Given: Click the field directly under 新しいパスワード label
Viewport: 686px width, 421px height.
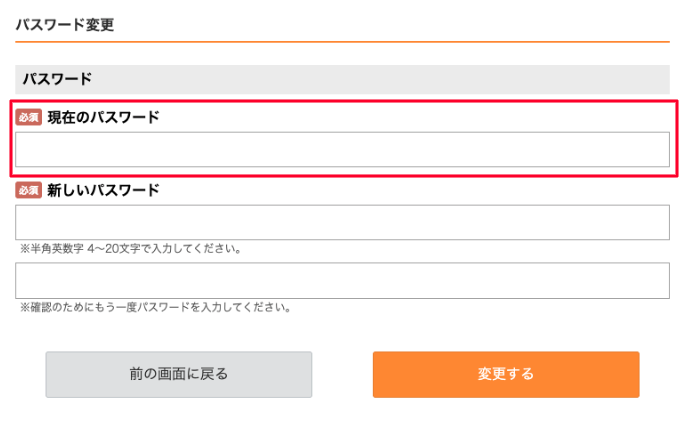Looking at the screenshot, I should 342,222.
